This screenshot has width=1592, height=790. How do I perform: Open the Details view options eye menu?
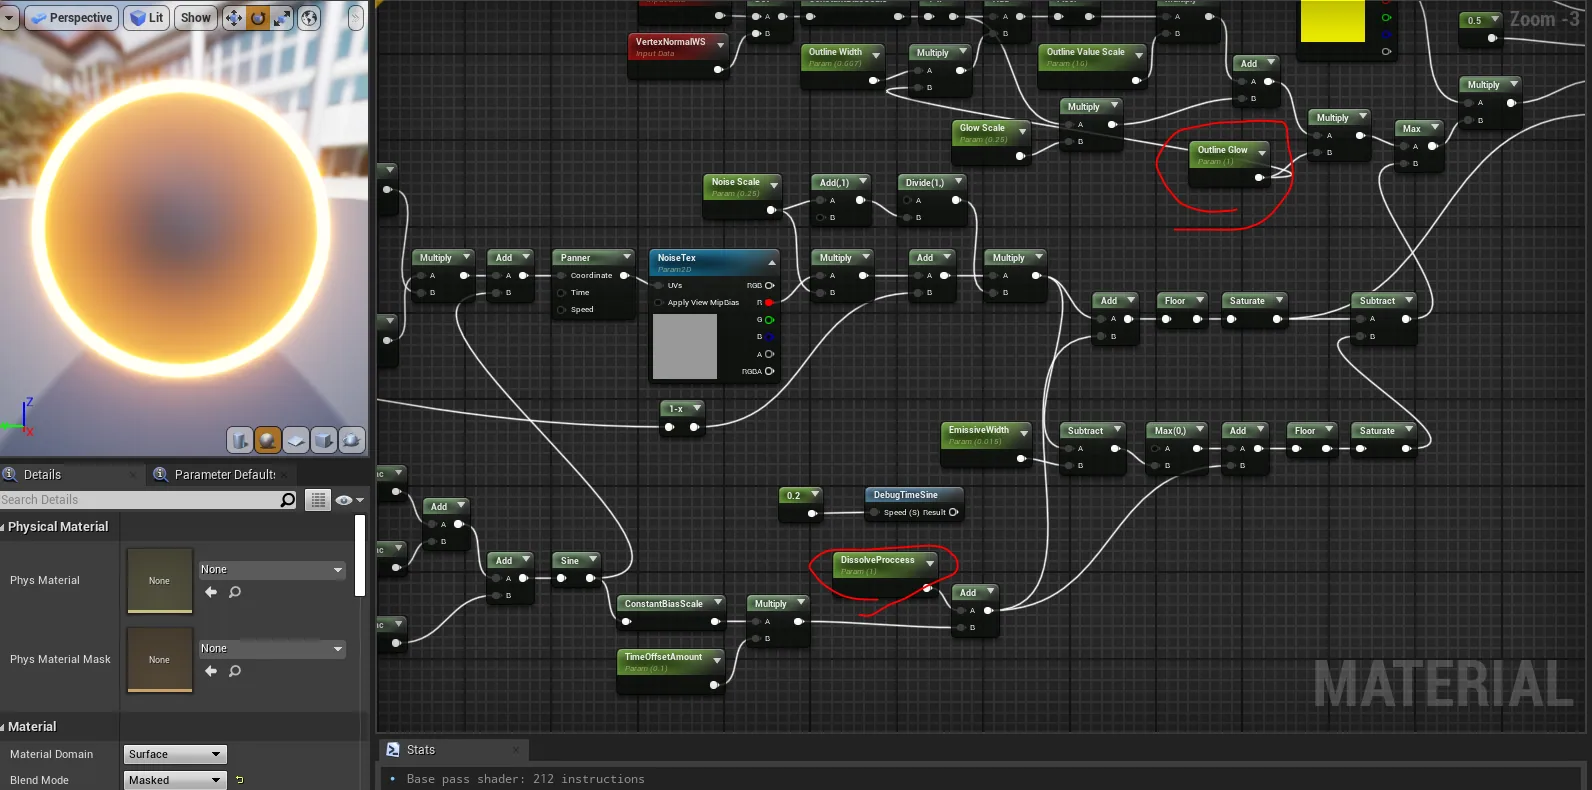click(x=349, y=500)
